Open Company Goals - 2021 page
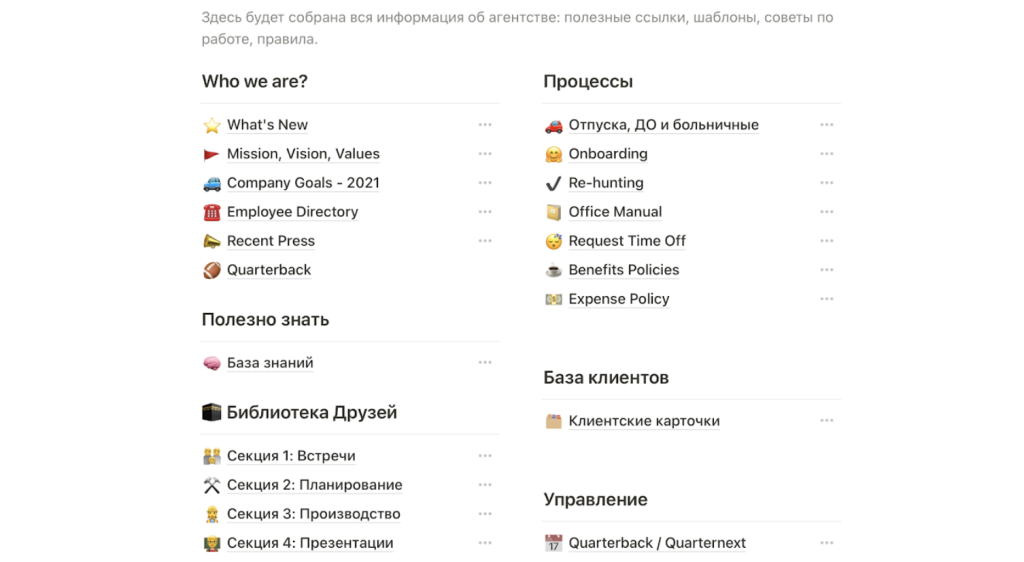This screenshot has height=562, width=1024. coord(303,183)
